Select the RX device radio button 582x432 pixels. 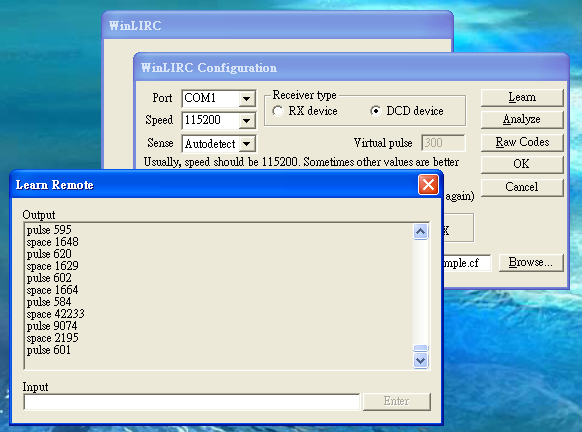(278, 111)
